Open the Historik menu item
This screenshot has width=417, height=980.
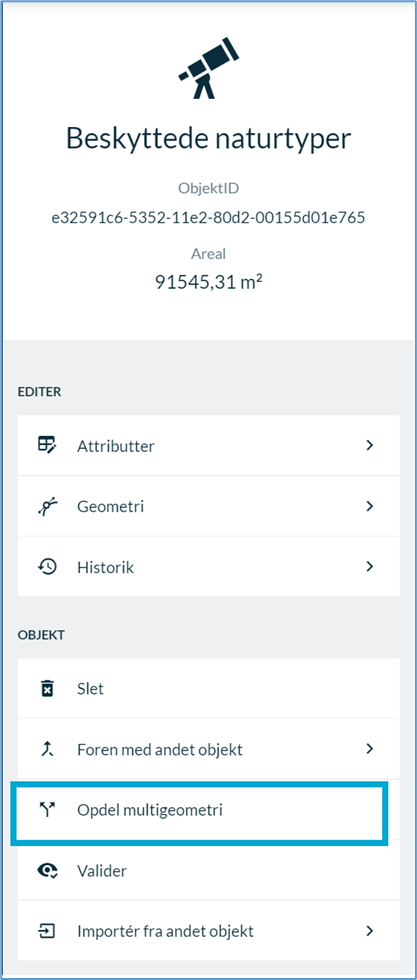[x=209, y=568]
